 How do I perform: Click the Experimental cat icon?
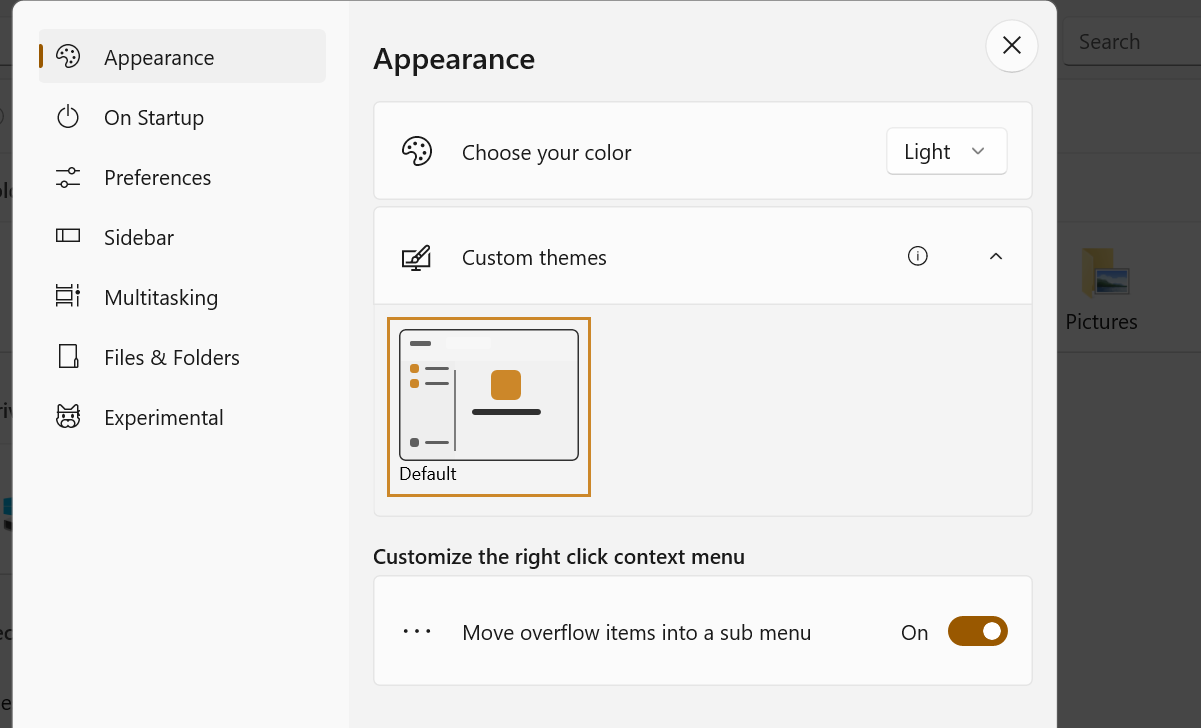pyautogui.click(x=68, y=417)
